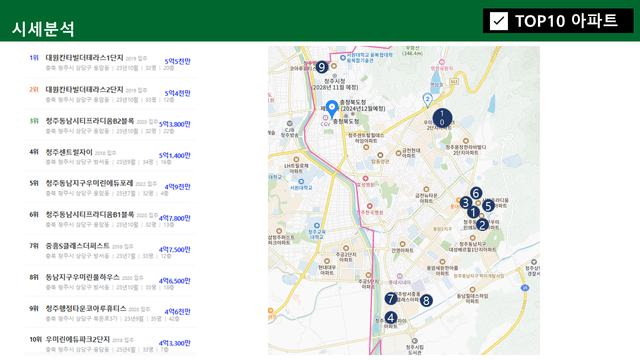Click map marker number 10
640x360 pixels.
[442, 118]
